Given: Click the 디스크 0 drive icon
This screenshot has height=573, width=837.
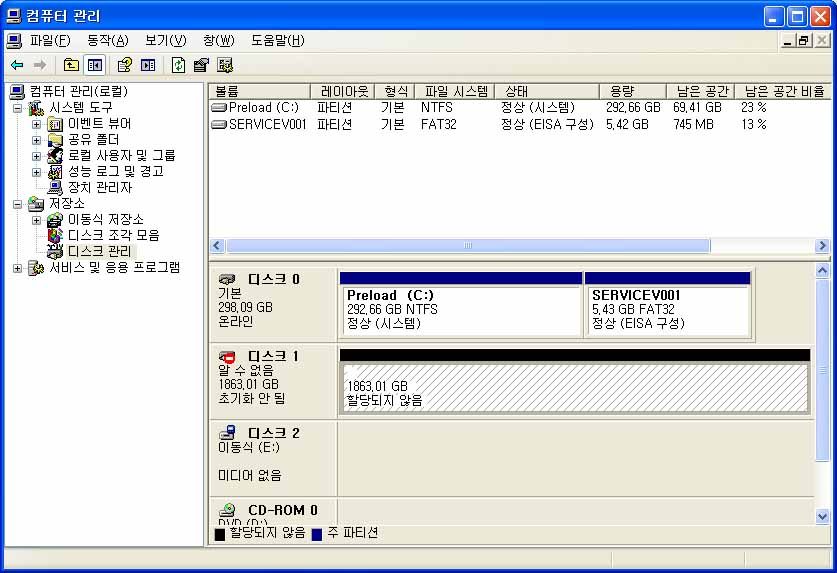Looking at the screenshot, I should pos(227,279).
